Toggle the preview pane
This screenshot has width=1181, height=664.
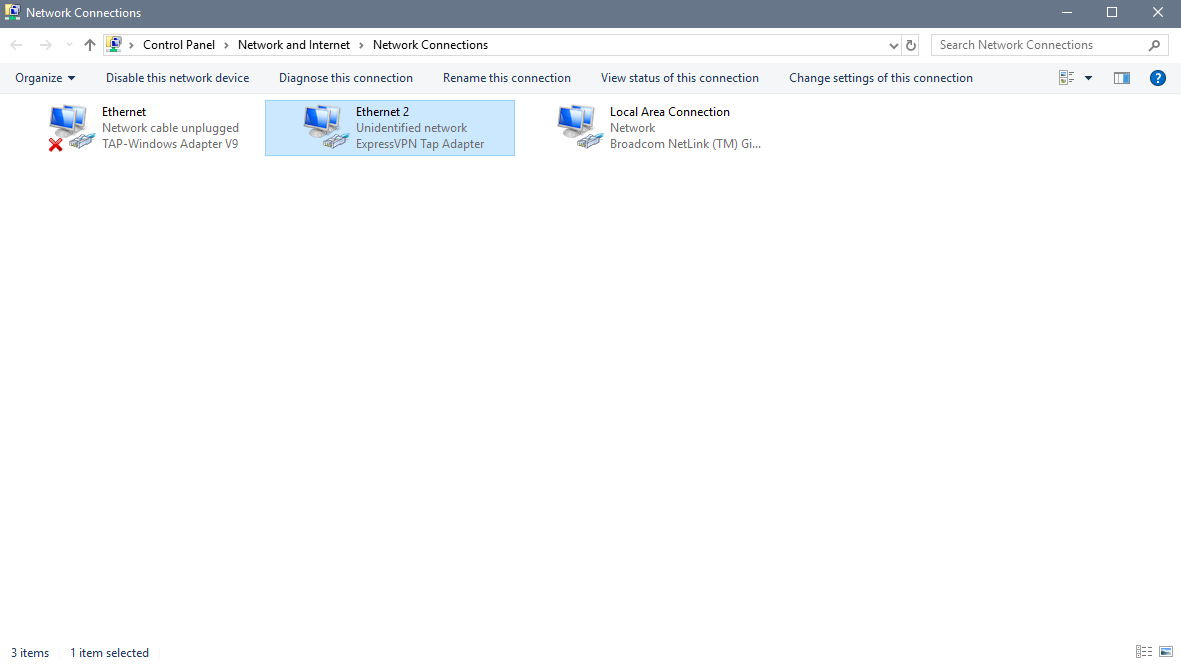(x=1121, y=78)
